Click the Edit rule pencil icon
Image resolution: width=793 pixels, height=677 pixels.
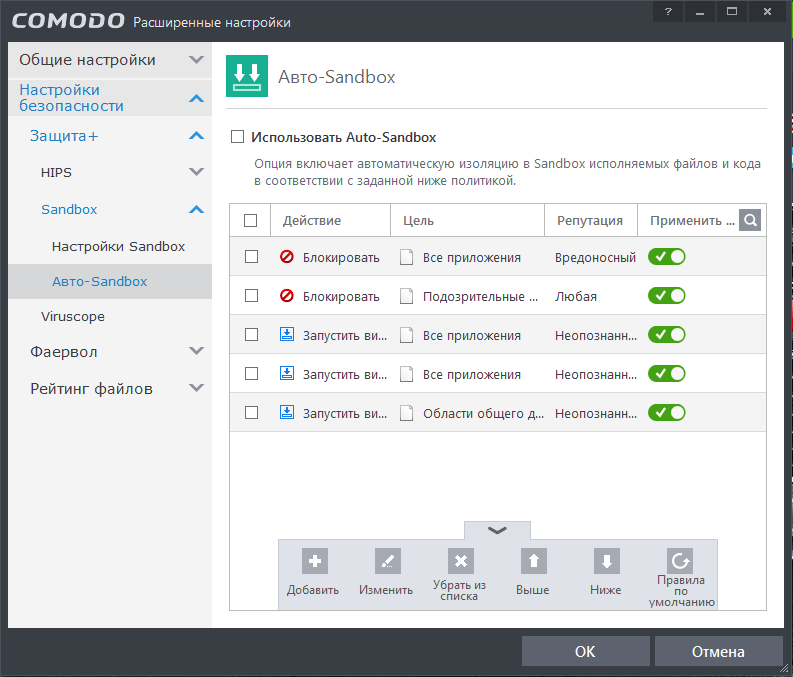click(x=387, y=561)
